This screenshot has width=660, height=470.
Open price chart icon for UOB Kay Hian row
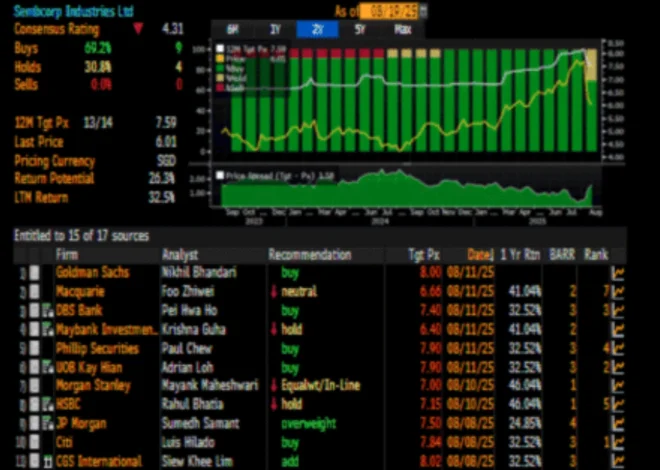click(617, 368)
